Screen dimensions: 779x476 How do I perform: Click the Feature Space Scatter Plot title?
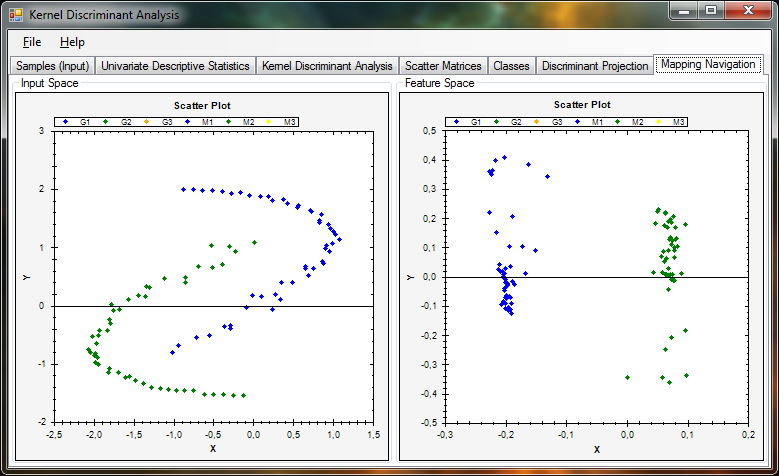582,104
